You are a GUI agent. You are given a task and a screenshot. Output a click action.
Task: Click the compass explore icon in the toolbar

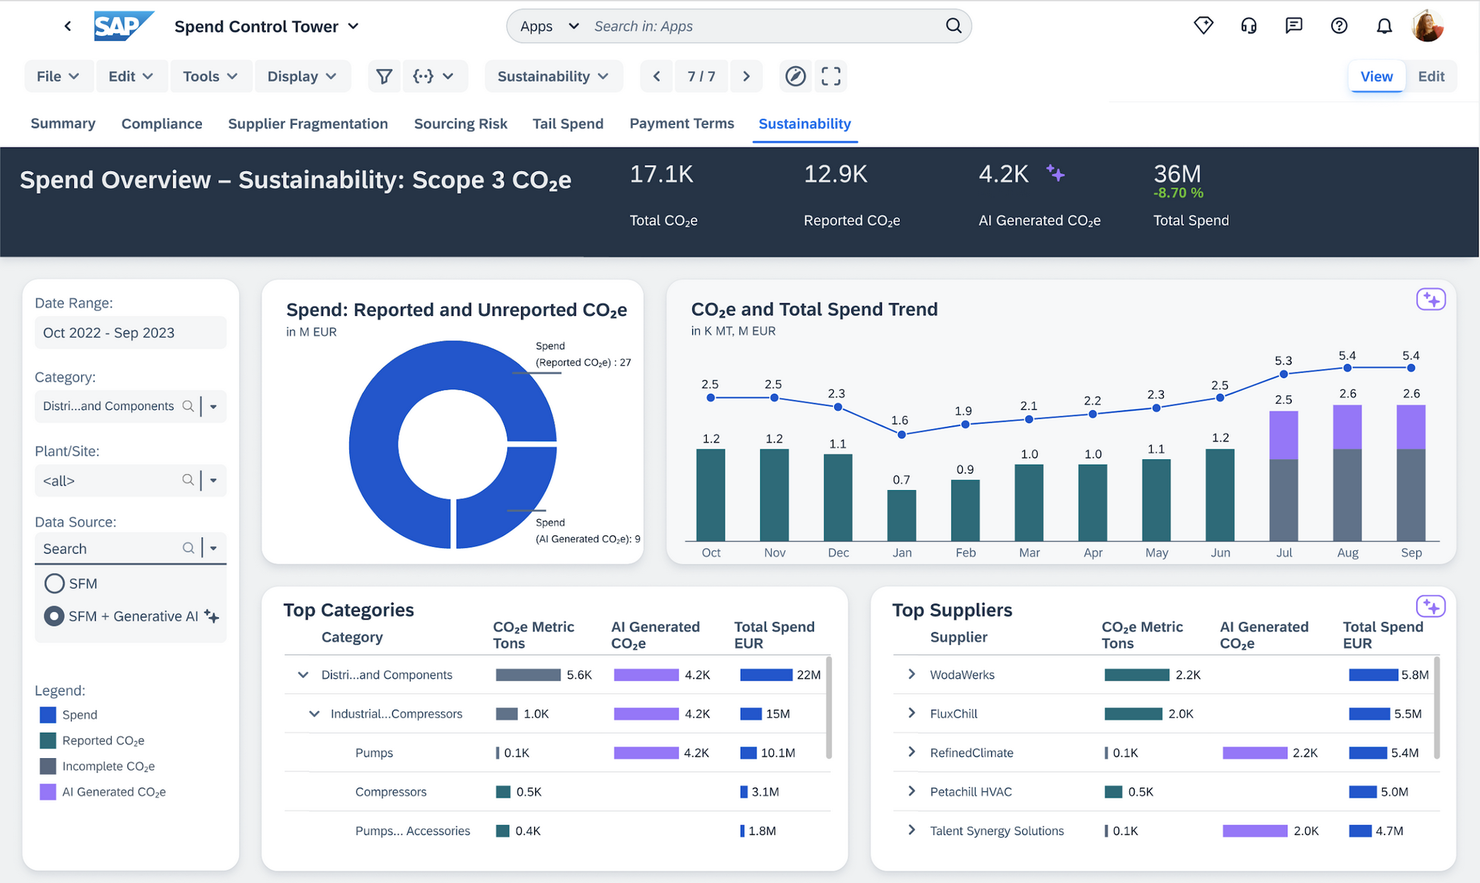(x=795, y=76)
